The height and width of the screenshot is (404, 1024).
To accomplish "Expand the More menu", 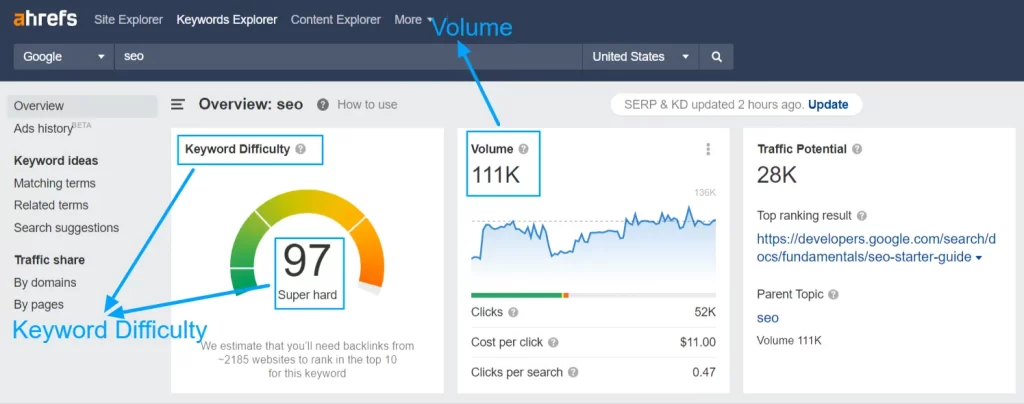I will tap(413, 20).
